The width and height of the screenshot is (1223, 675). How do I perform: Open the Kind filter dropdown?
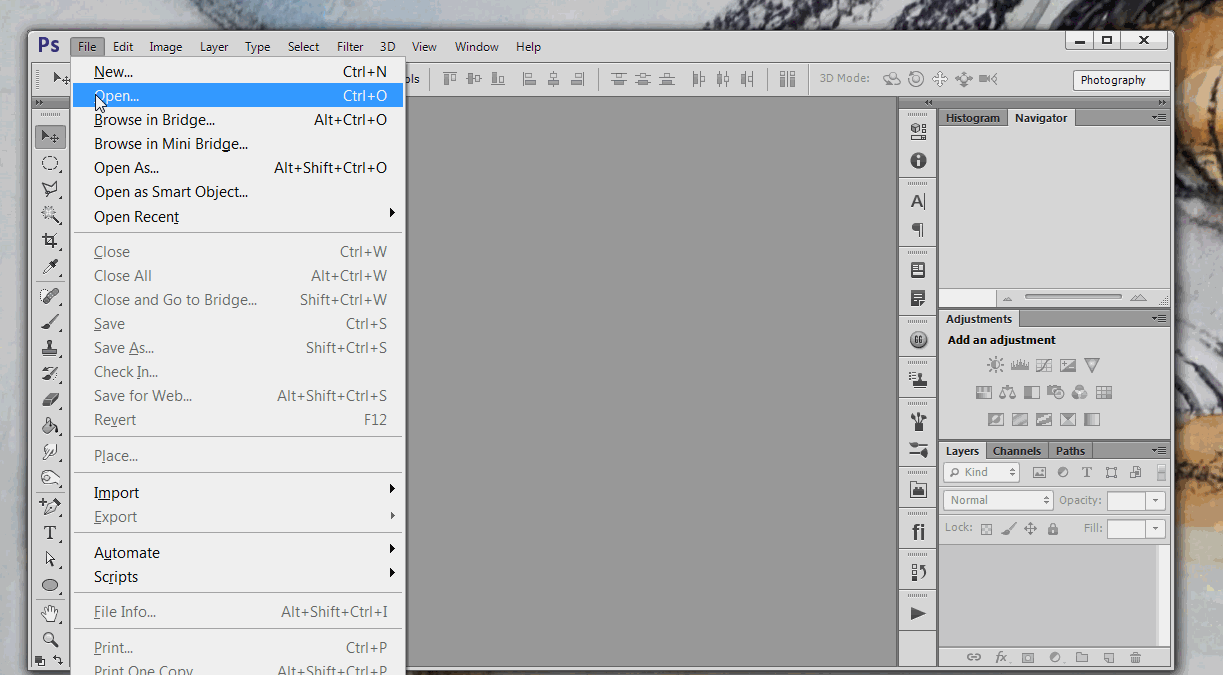pyautogui.click(x=982, y=473)
